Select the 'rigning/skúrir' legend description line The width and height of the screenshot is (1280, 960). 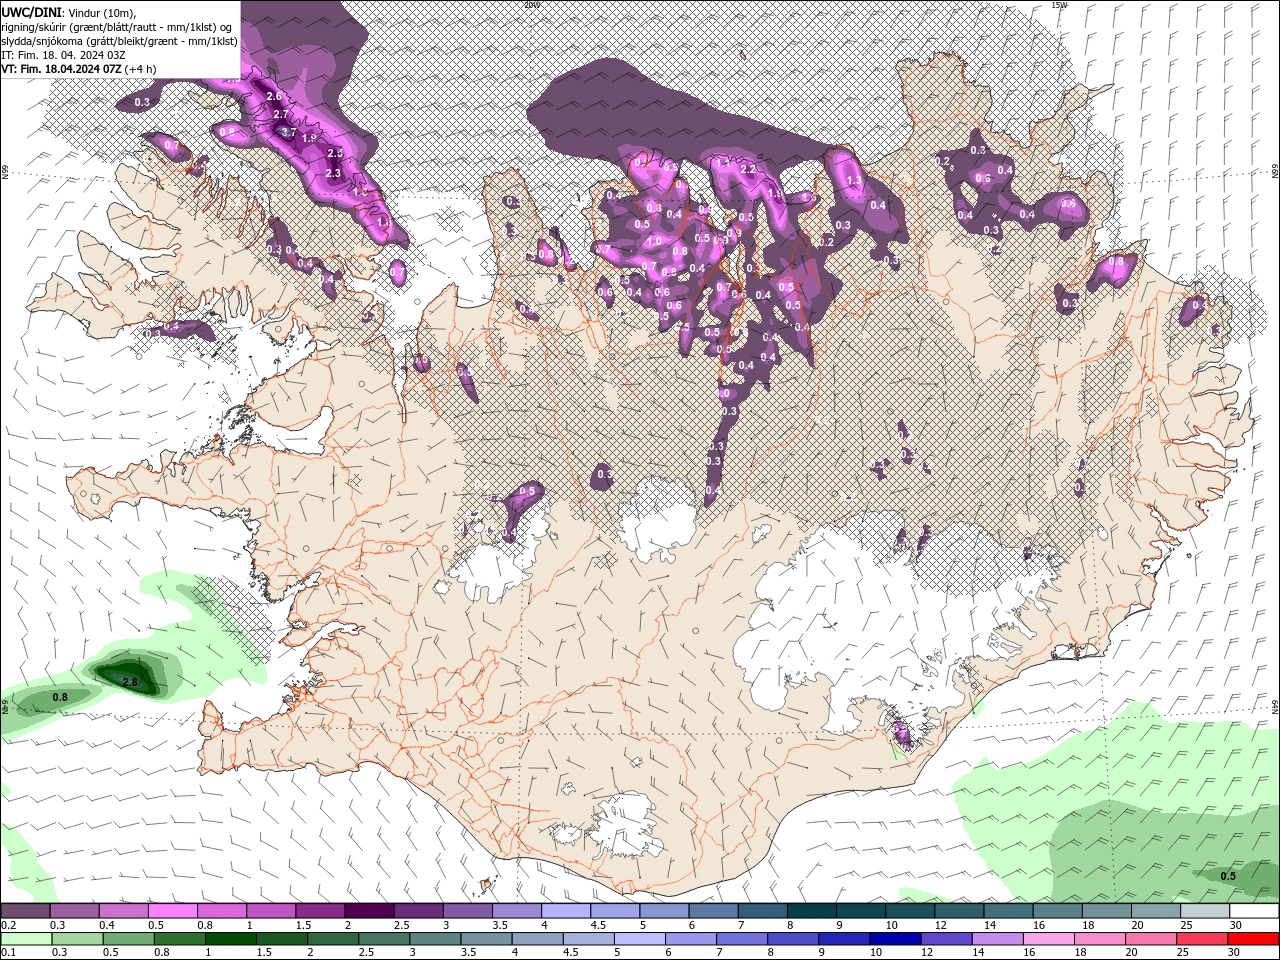117,26
